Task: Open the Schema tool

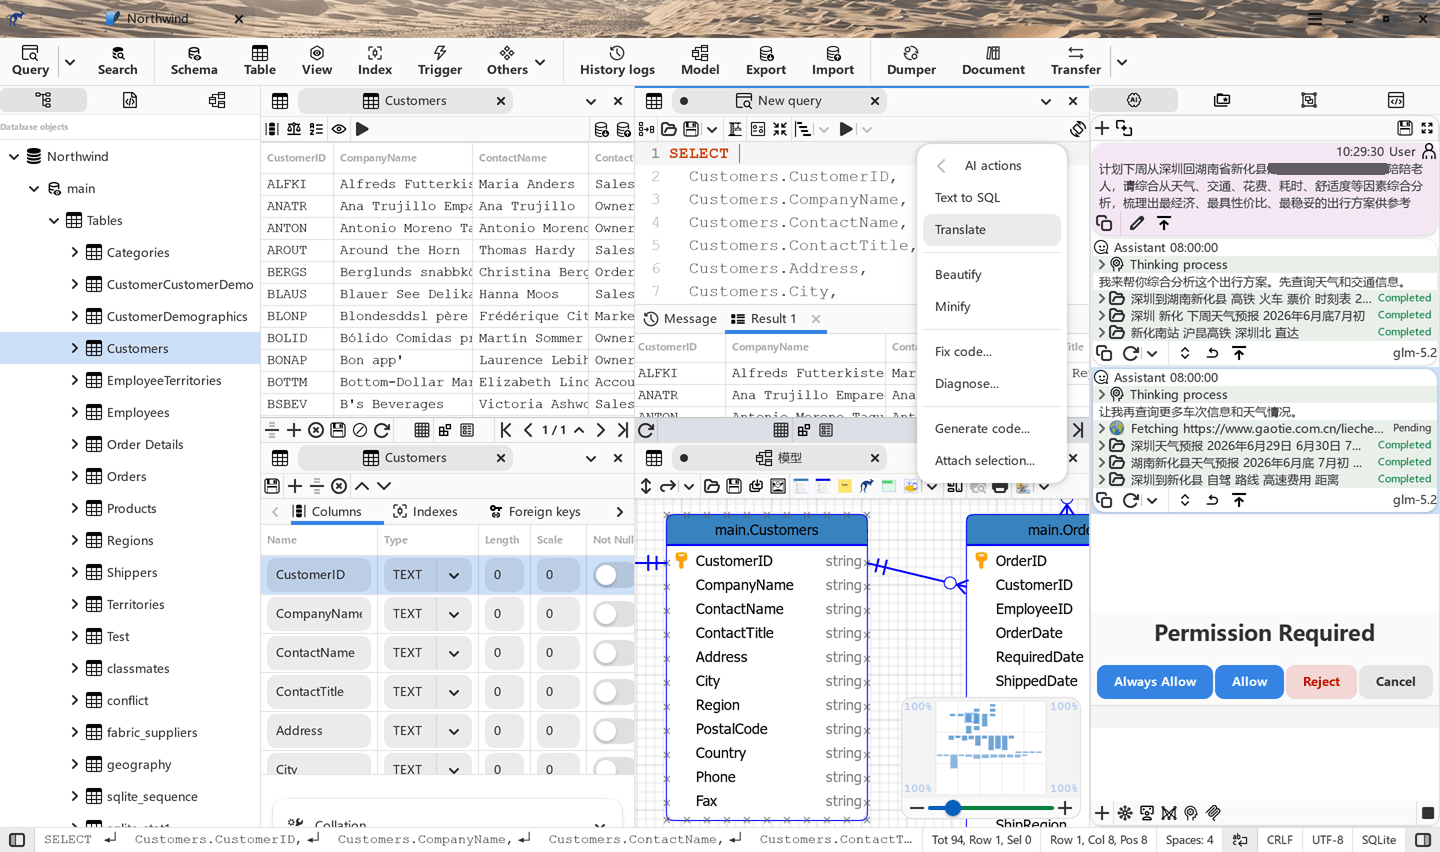Action: click(x=194, y=60)
